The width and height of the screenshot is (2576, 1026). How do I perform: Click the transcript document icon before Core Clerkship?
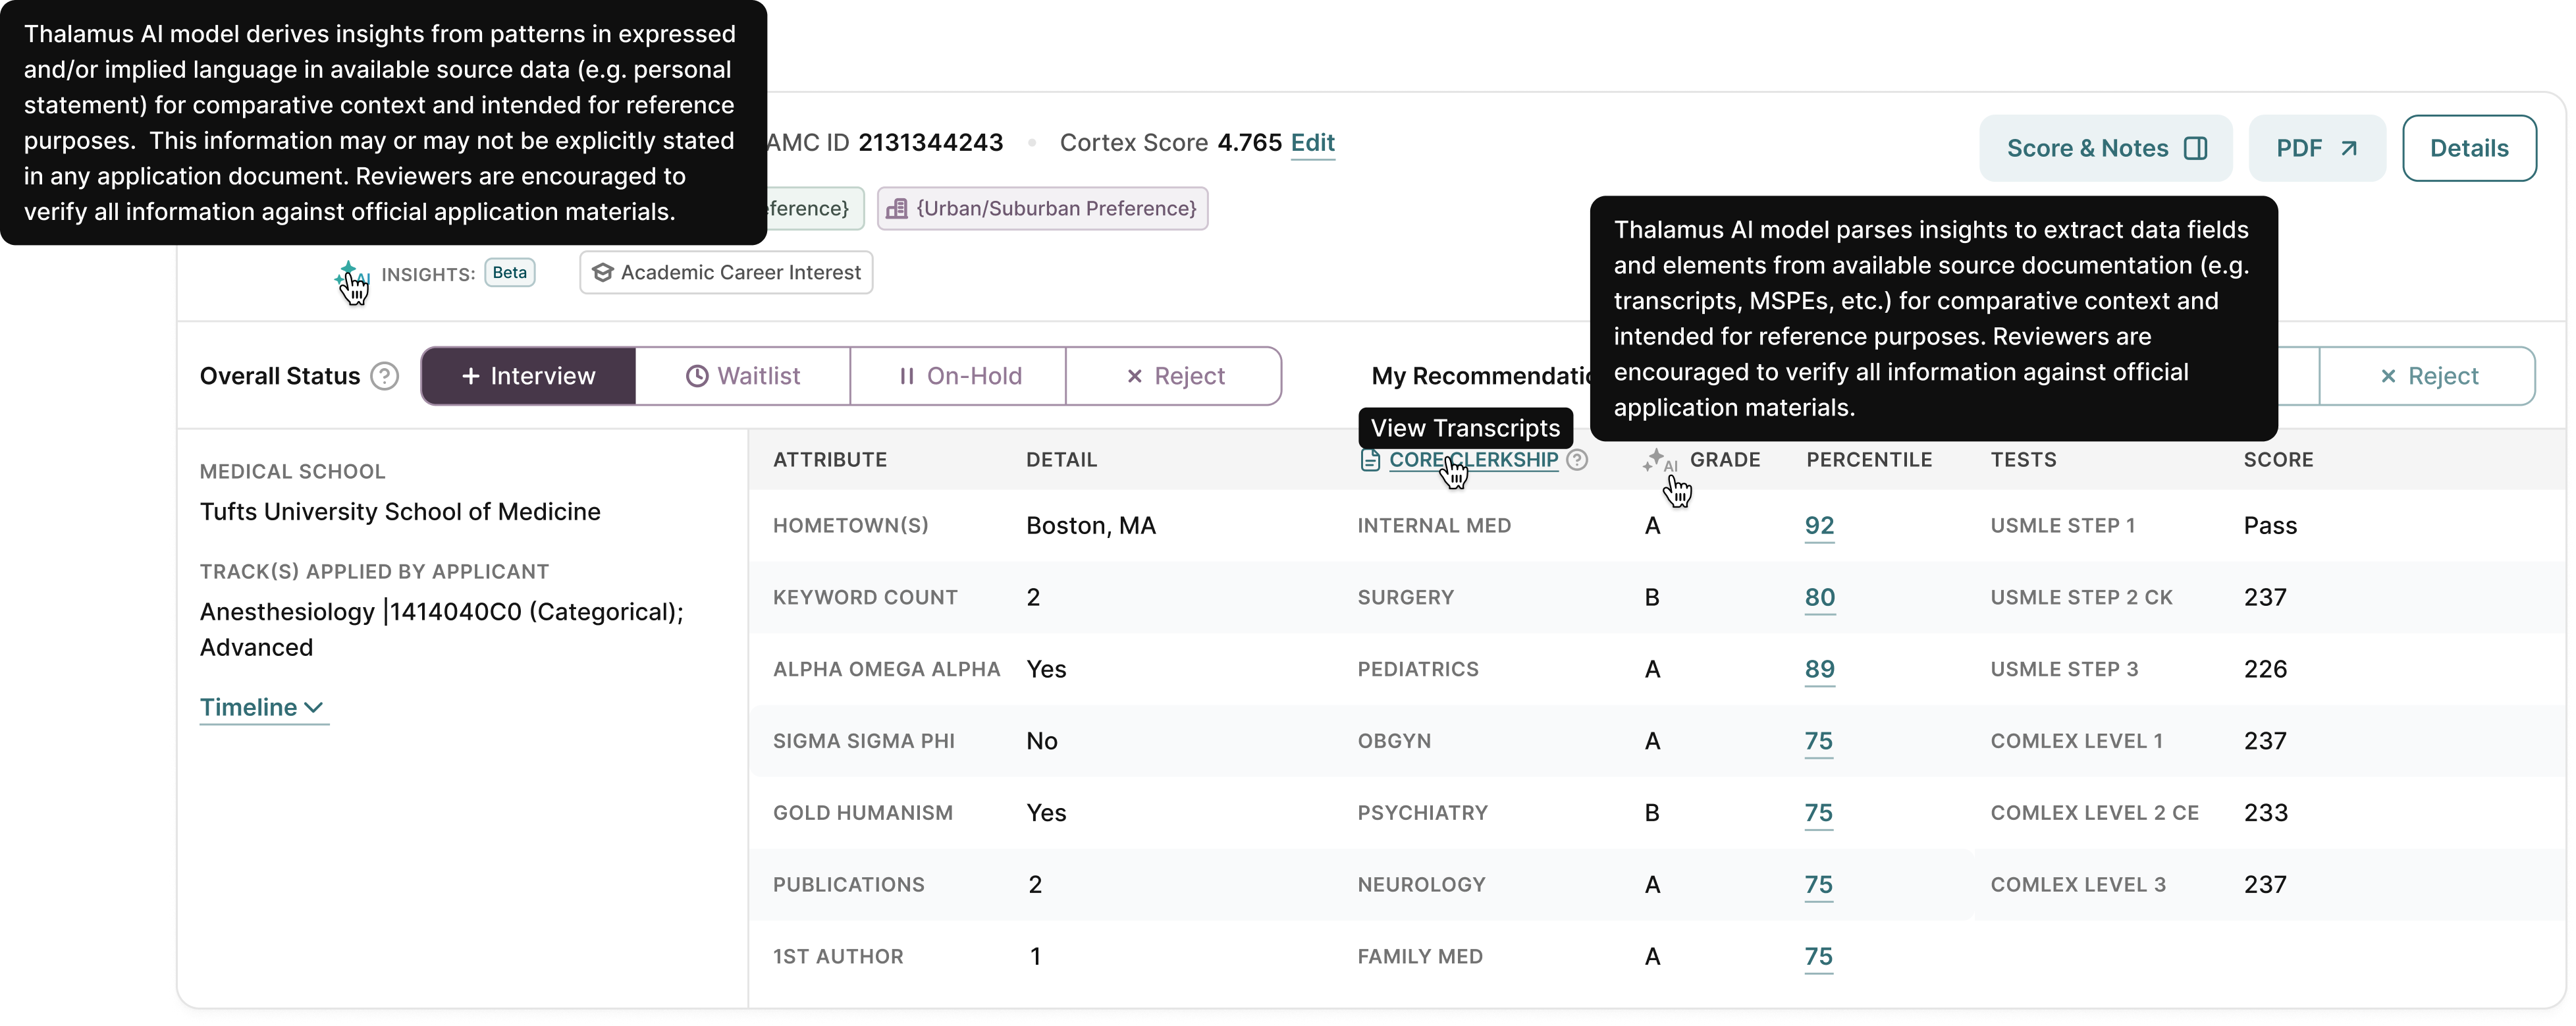[1369, 460]
